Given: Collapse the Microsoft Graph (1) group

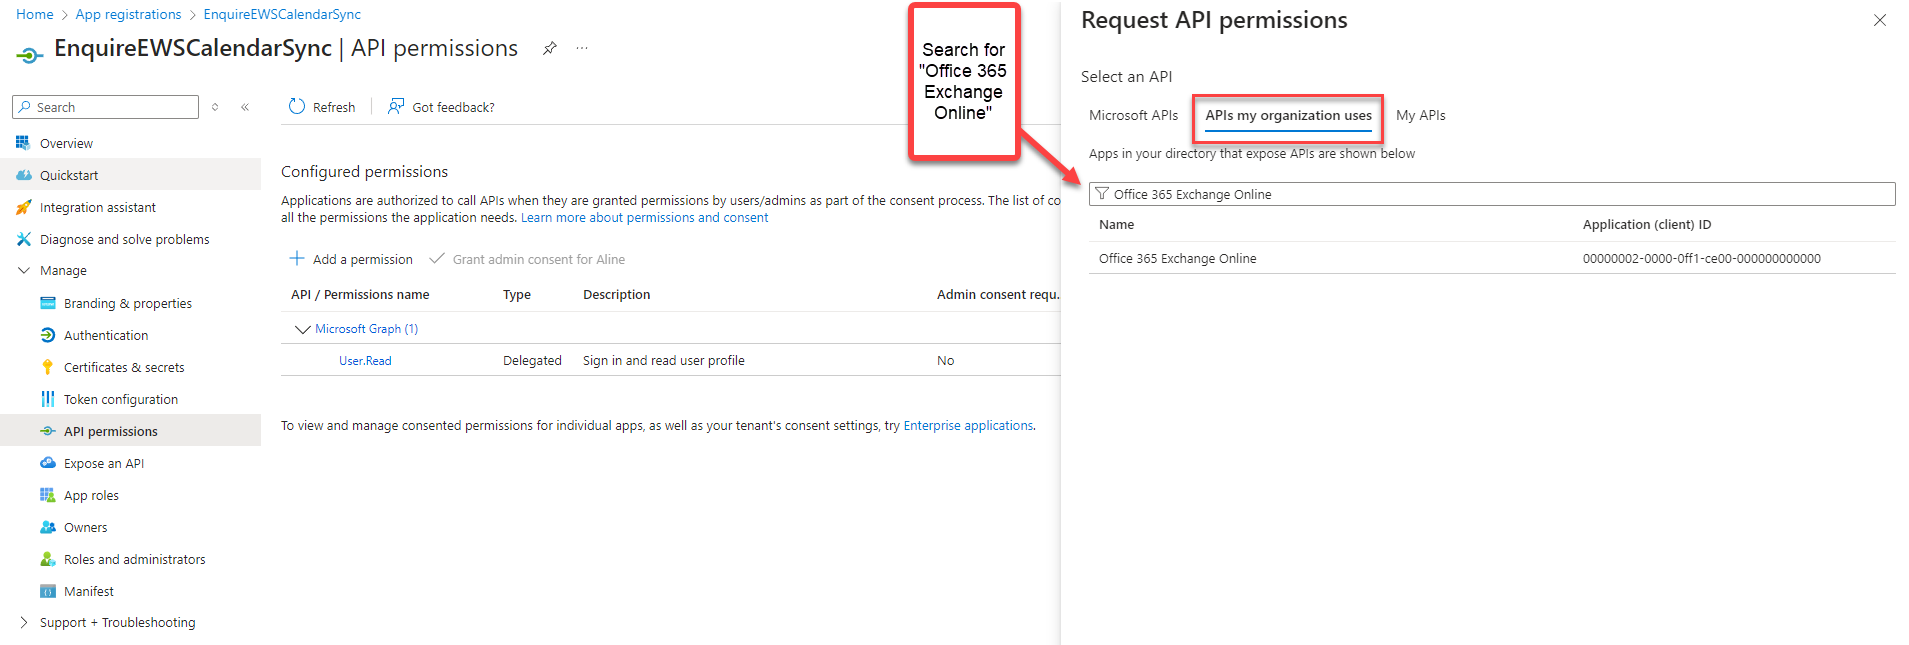Looking at the screenshot, I should (302, 329).
